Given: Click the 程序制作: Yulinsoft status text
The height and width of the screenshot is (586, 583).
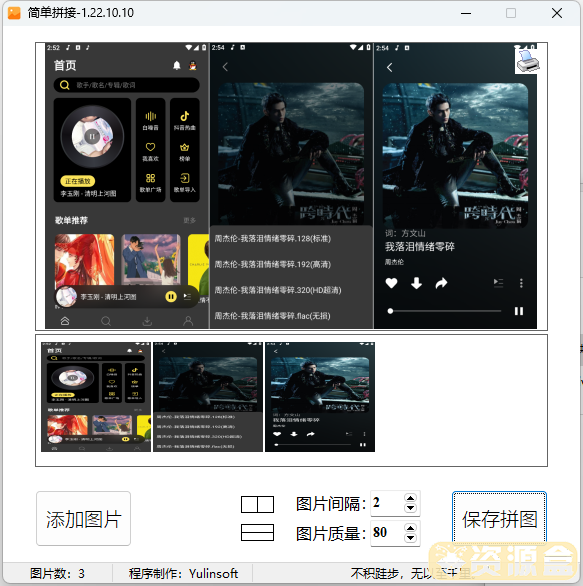Looking at the screenshot, I should [x=183, y=573].
